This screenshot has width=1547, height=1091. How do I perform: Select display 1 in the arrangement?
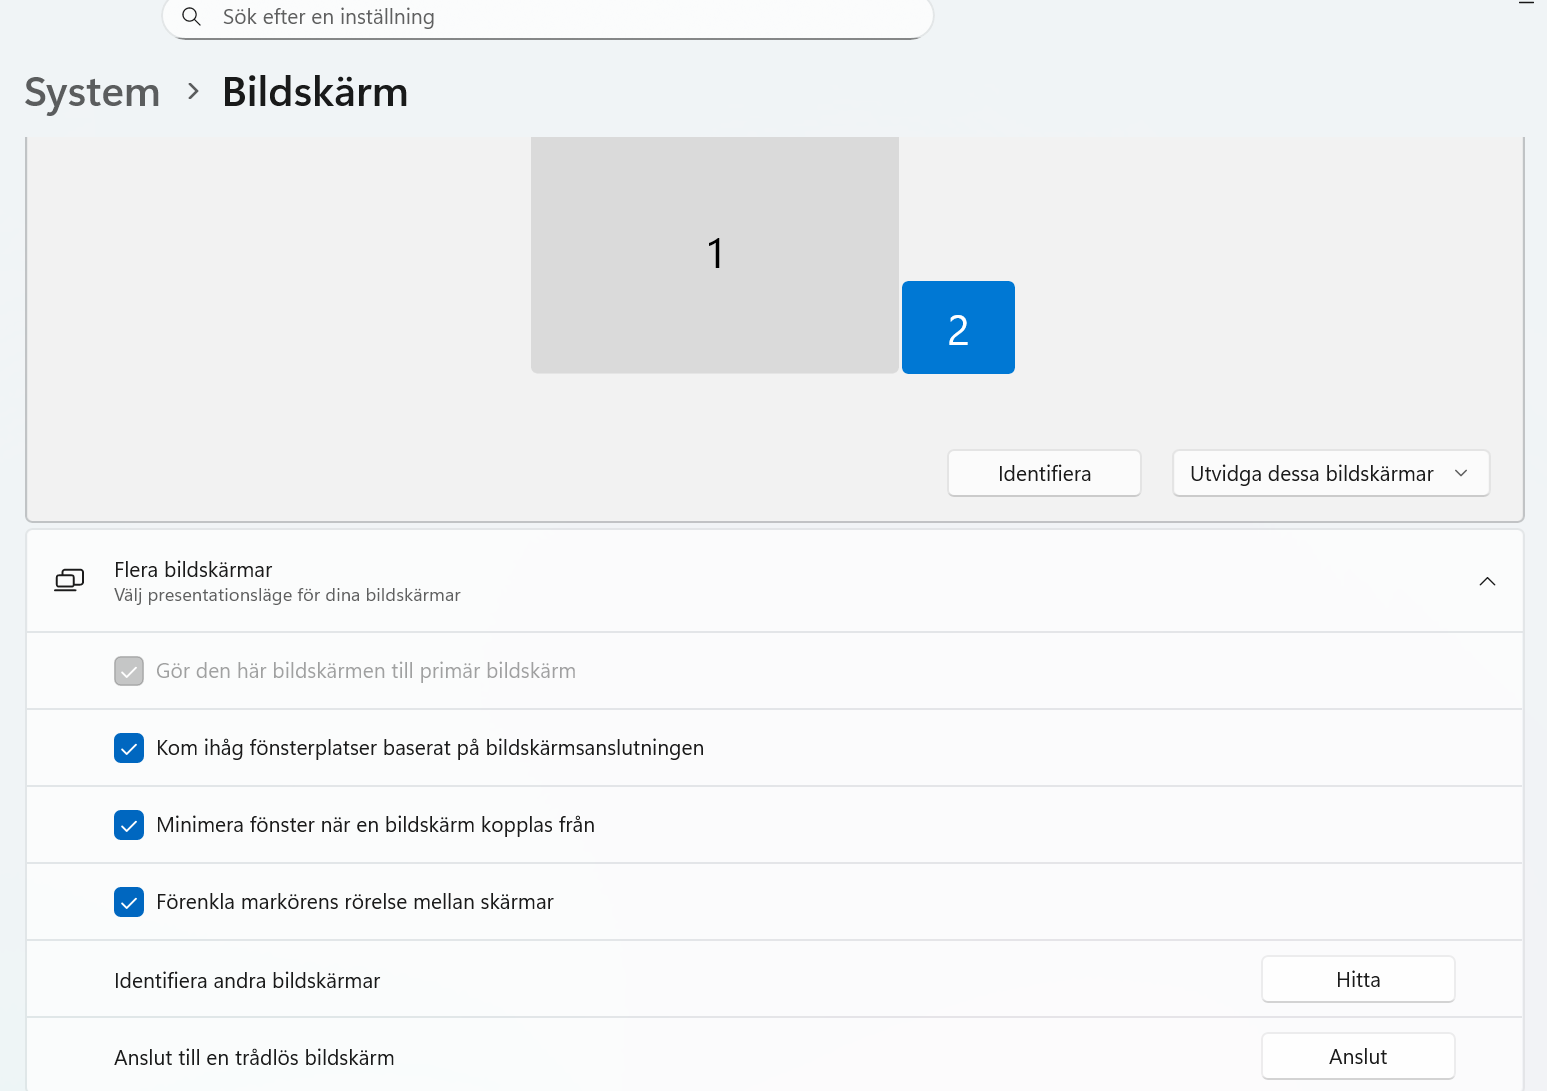click(715, 255)
